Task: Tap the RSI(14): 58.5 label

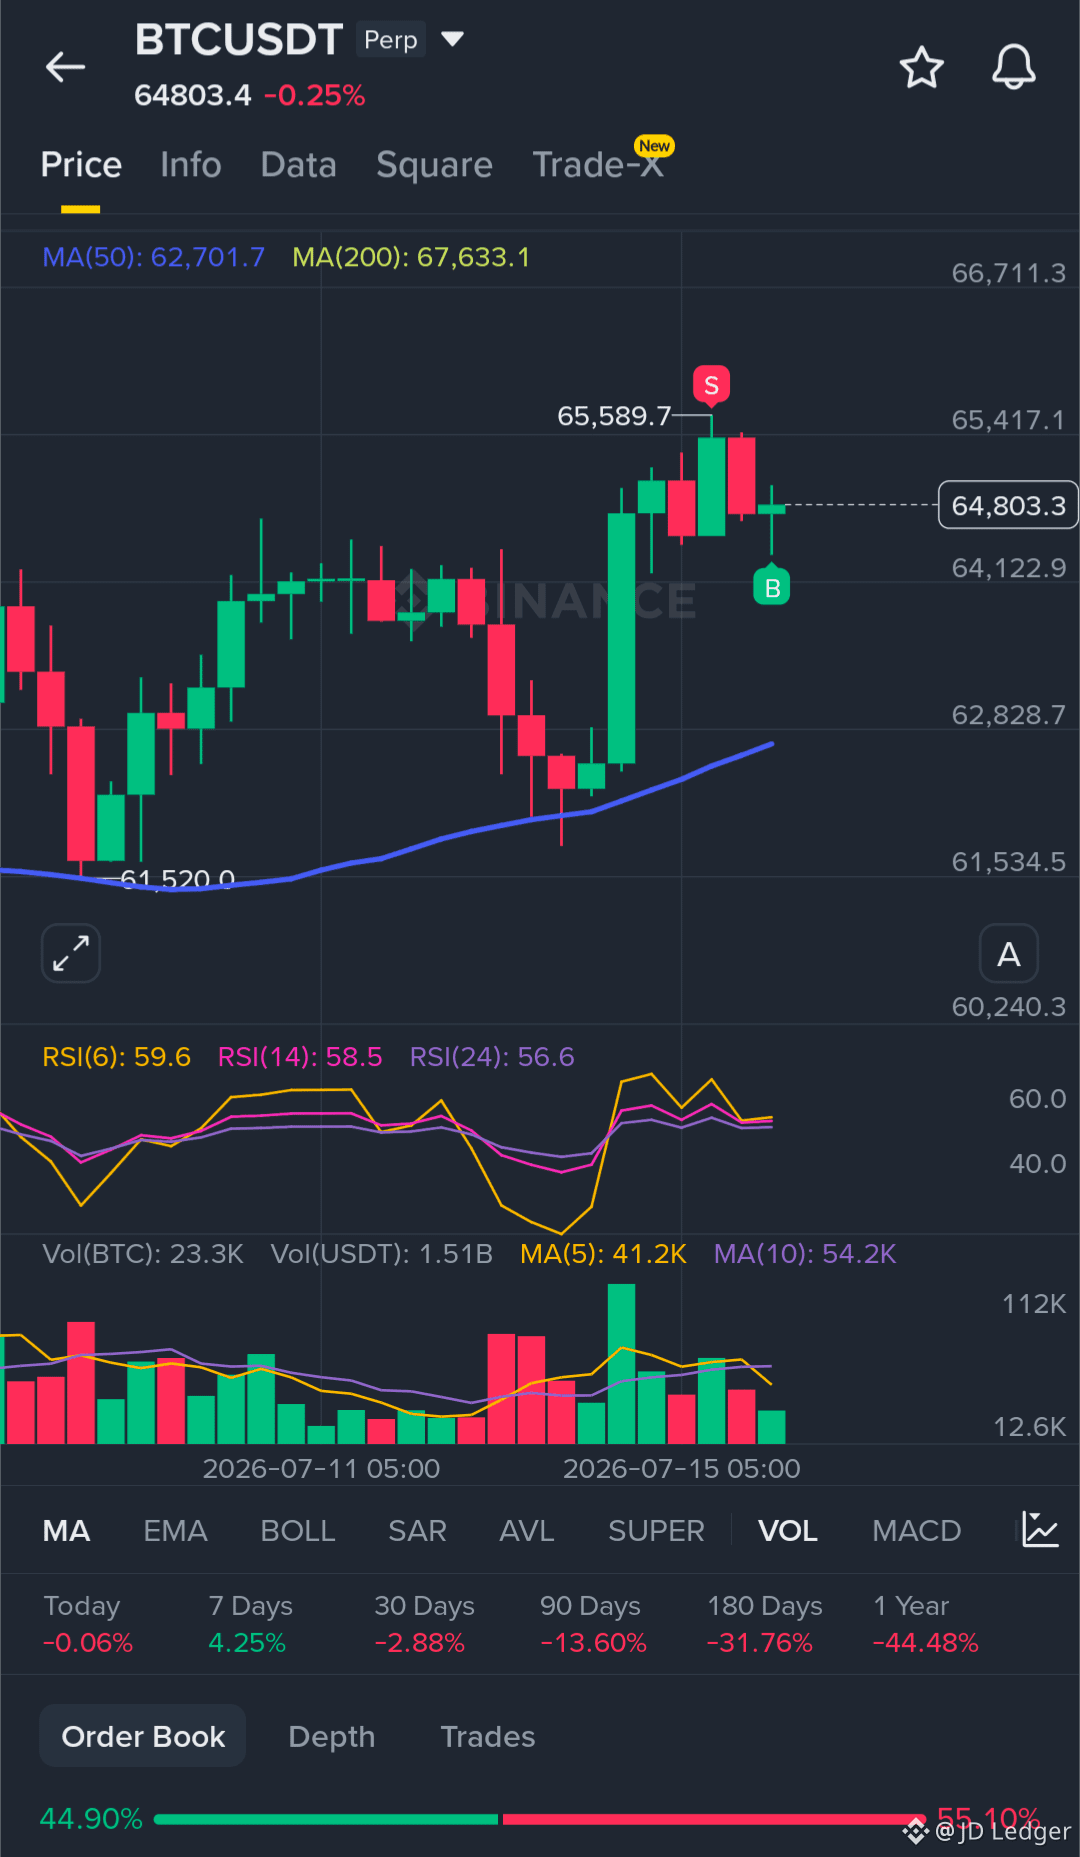Action: tap(300, 1057)
